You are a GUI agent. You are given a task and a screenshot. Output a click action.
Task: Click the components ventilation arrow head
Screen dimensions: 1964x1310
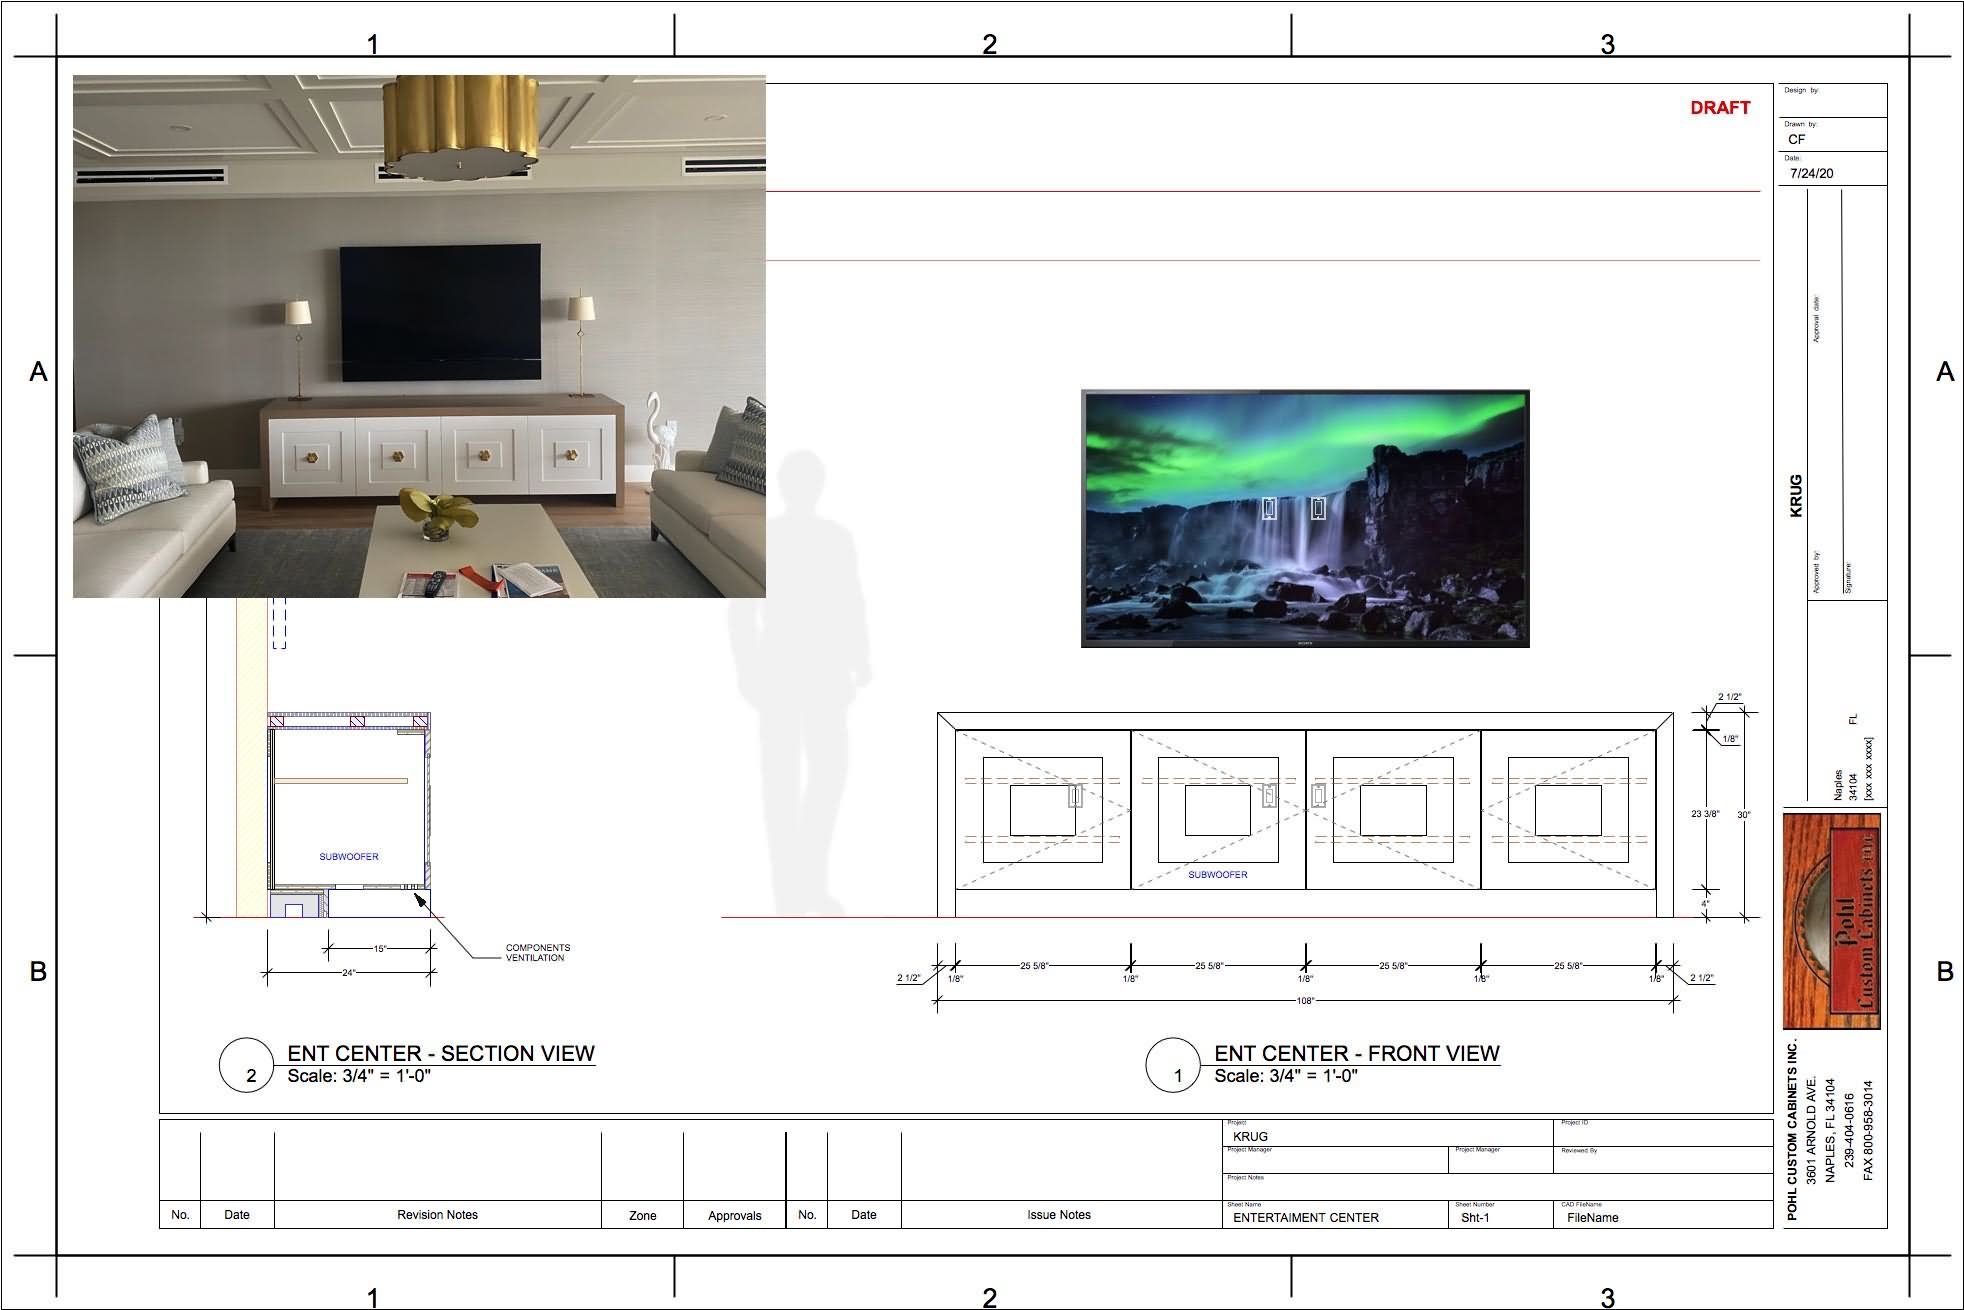420,900
